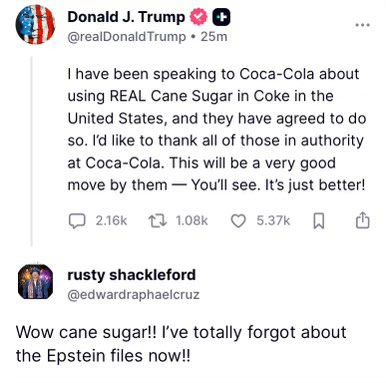Click the black plus badge icon
Viewport: 386px width, 383px height.
pyautogui.click(x=222, y=17)
